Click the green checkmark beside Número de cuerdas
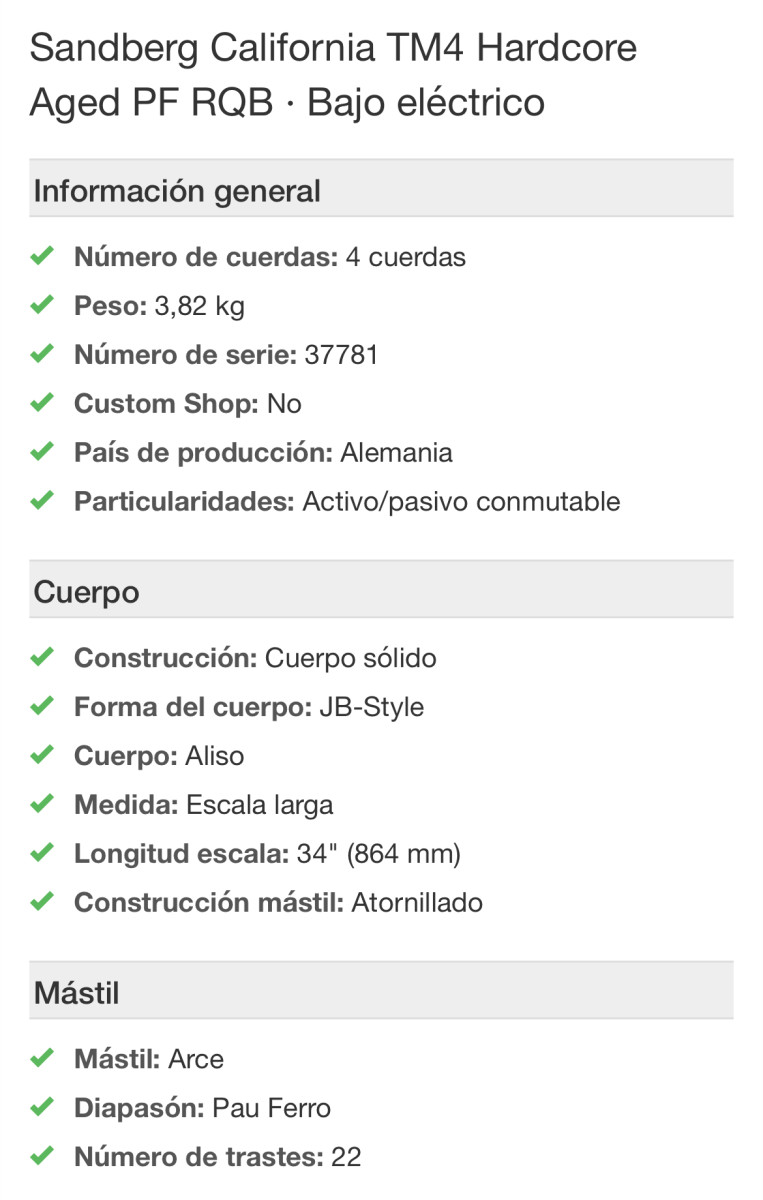The height and width of the screenshot is (1200, 763). click(41, 257)
